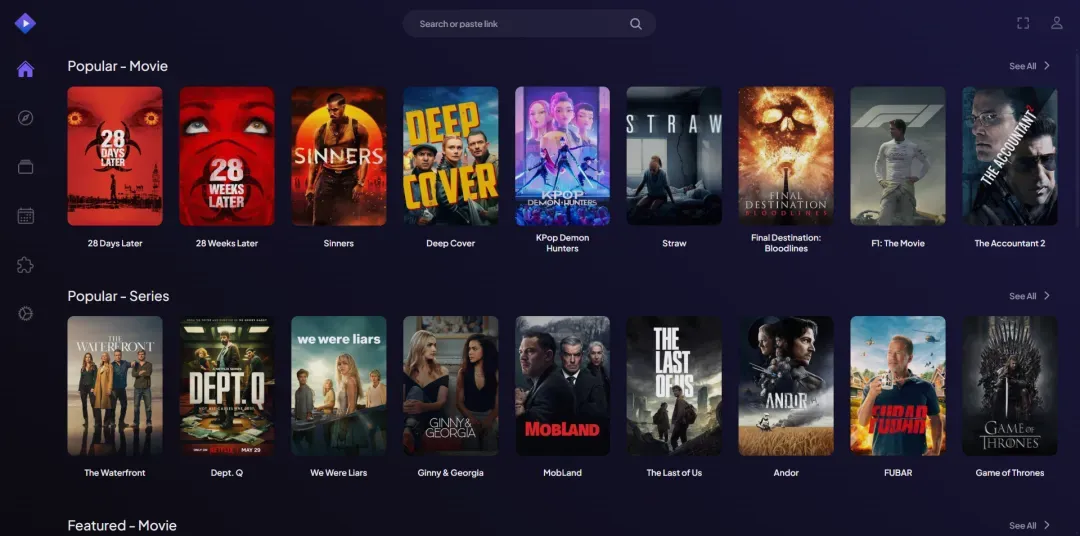Open Andor series poster

pyautogui.click(x=786, y=386)
